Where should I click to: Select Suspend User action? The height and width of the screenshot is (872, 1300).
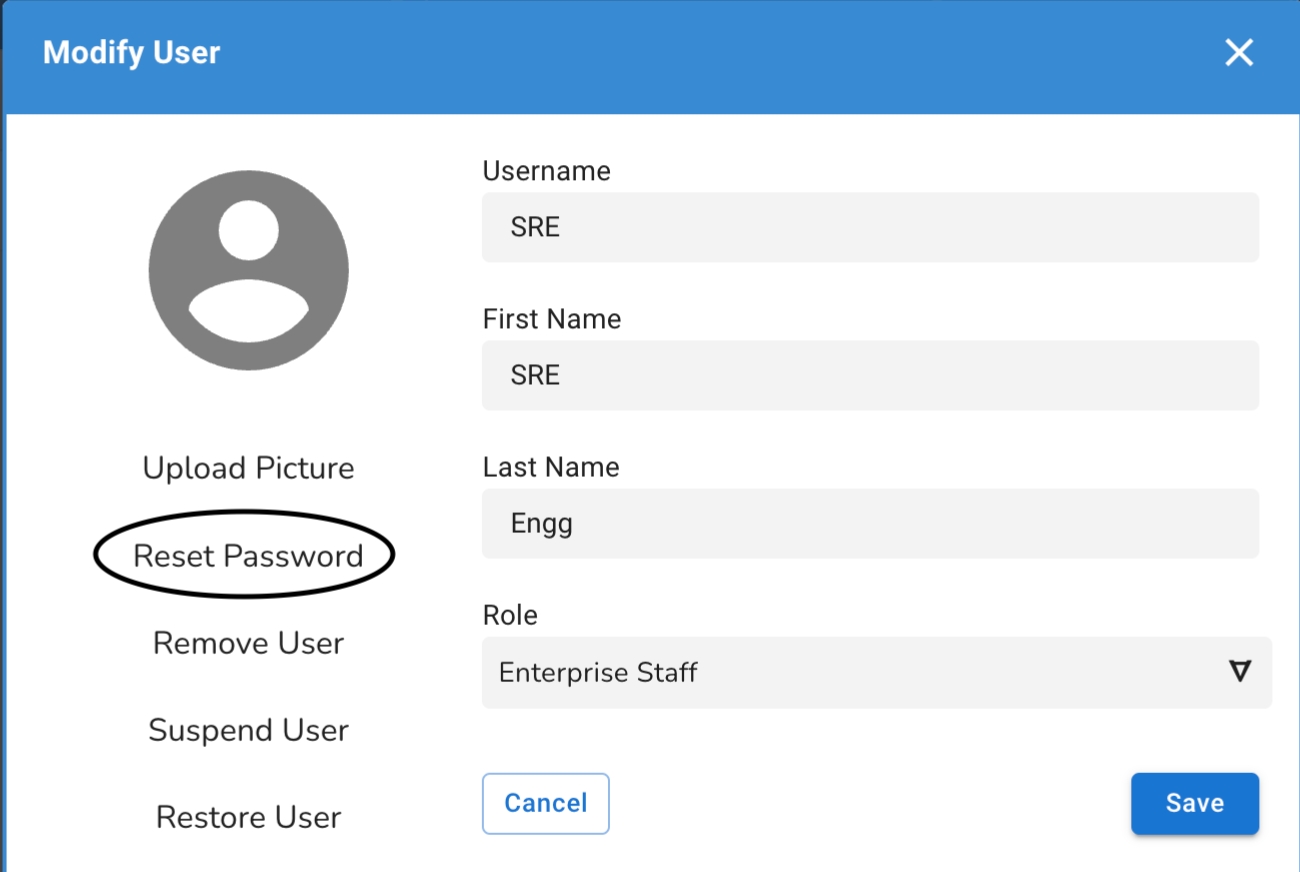tap(248, 730)
